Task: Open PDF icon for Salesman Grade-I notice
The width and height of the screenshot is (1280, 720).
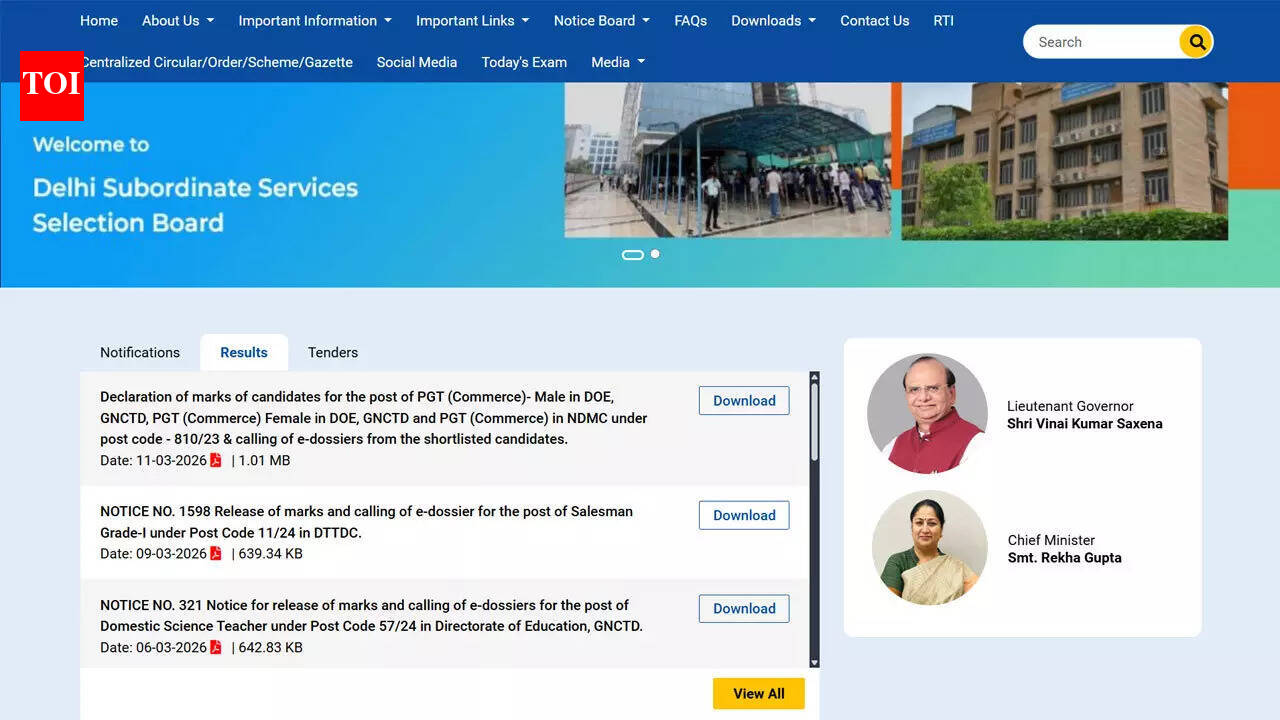Action: (216, 553)
